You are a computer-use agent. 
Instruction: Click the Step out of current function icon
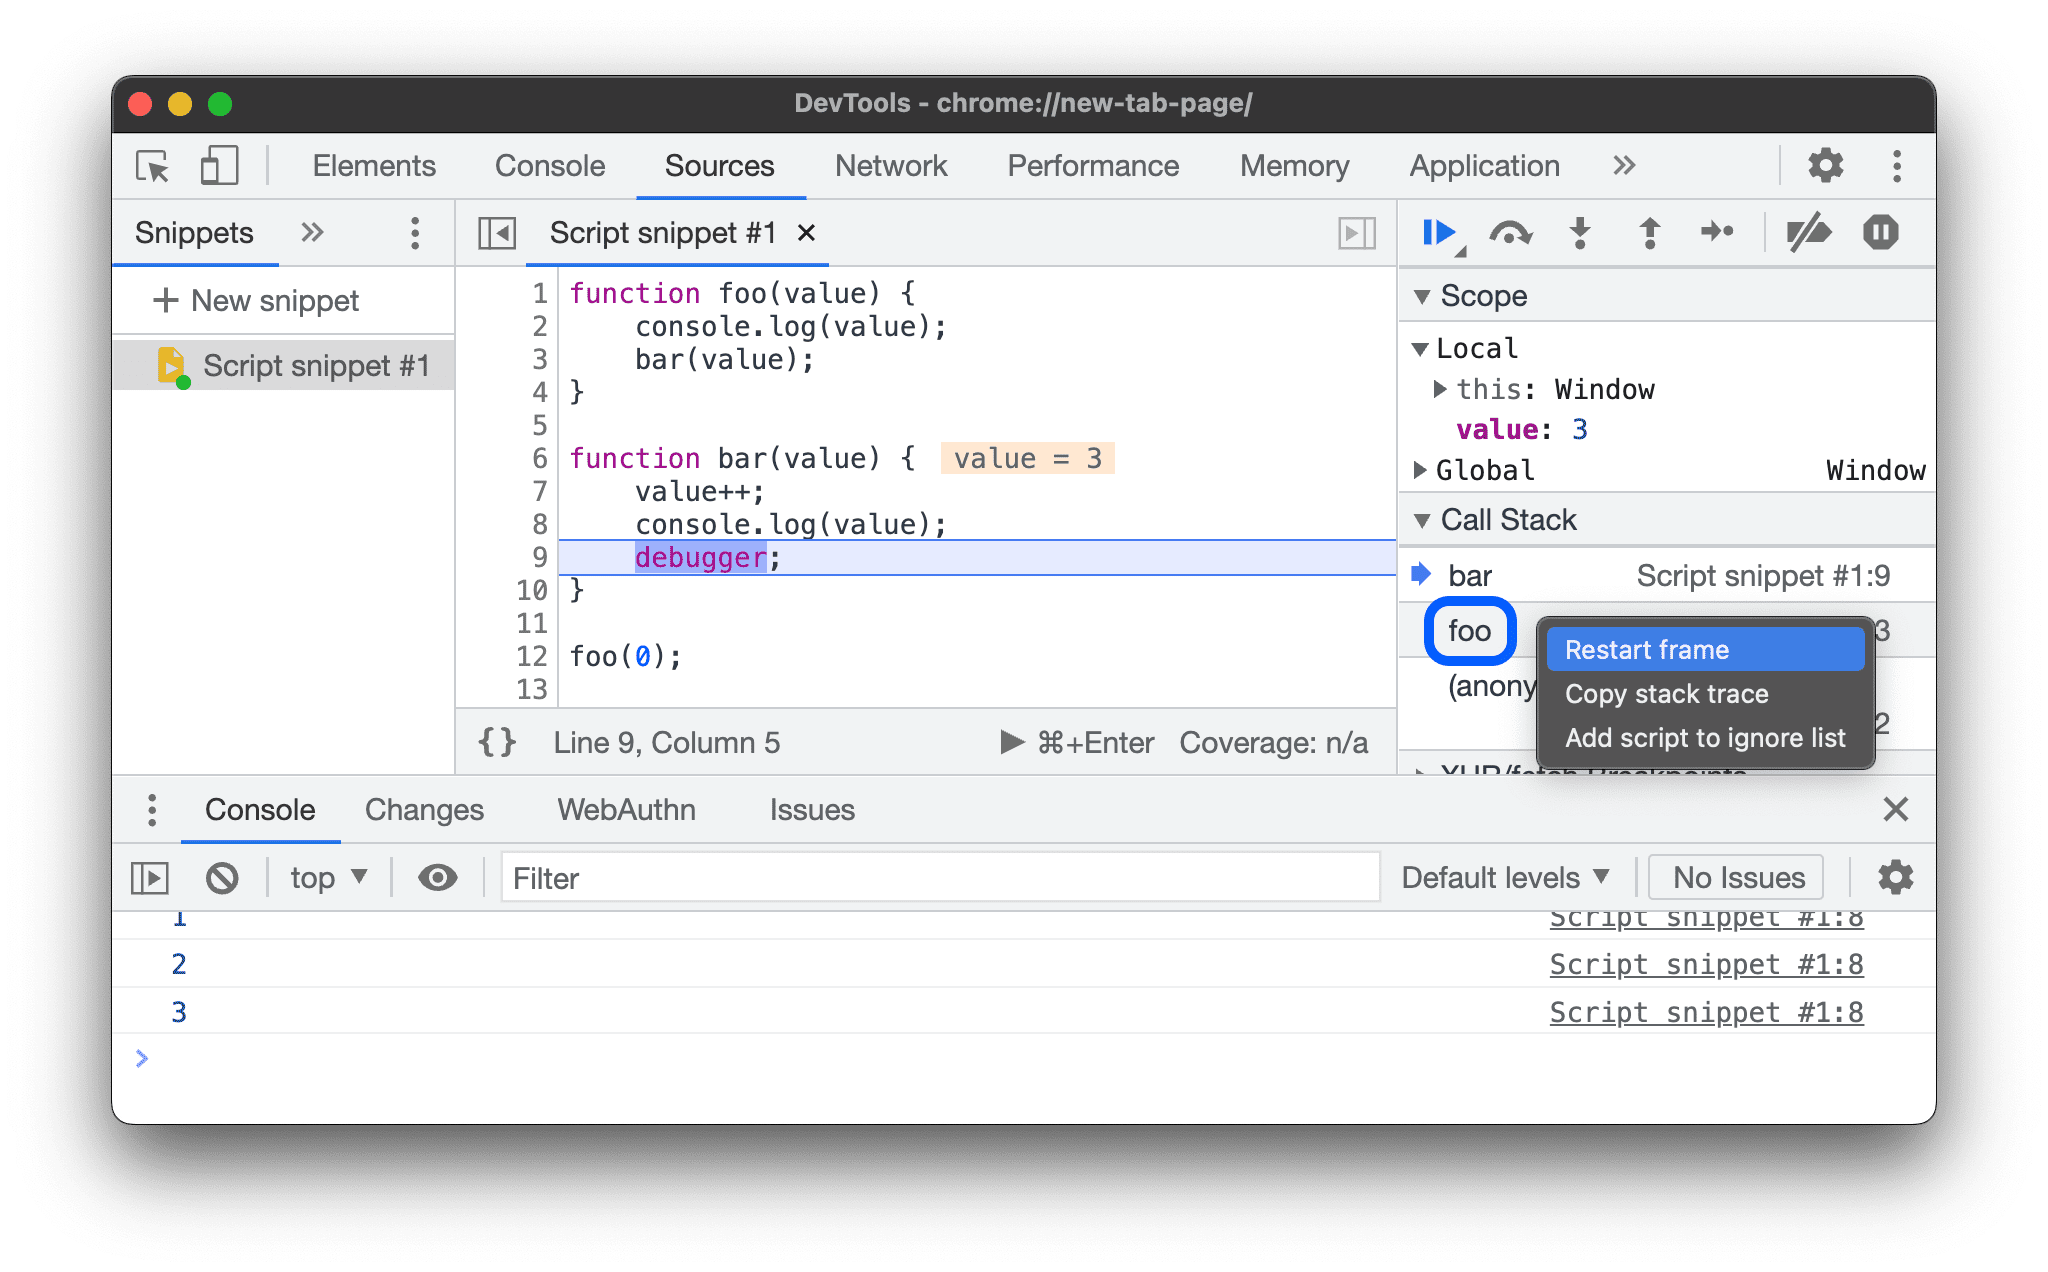(x=1650, y=232)
